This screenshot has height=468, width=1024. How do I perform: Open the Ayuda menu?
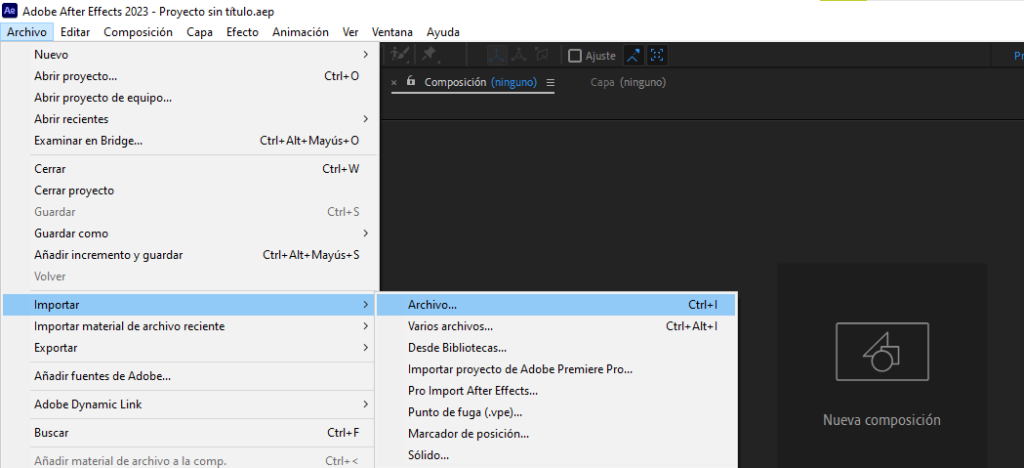click(443, 32)
